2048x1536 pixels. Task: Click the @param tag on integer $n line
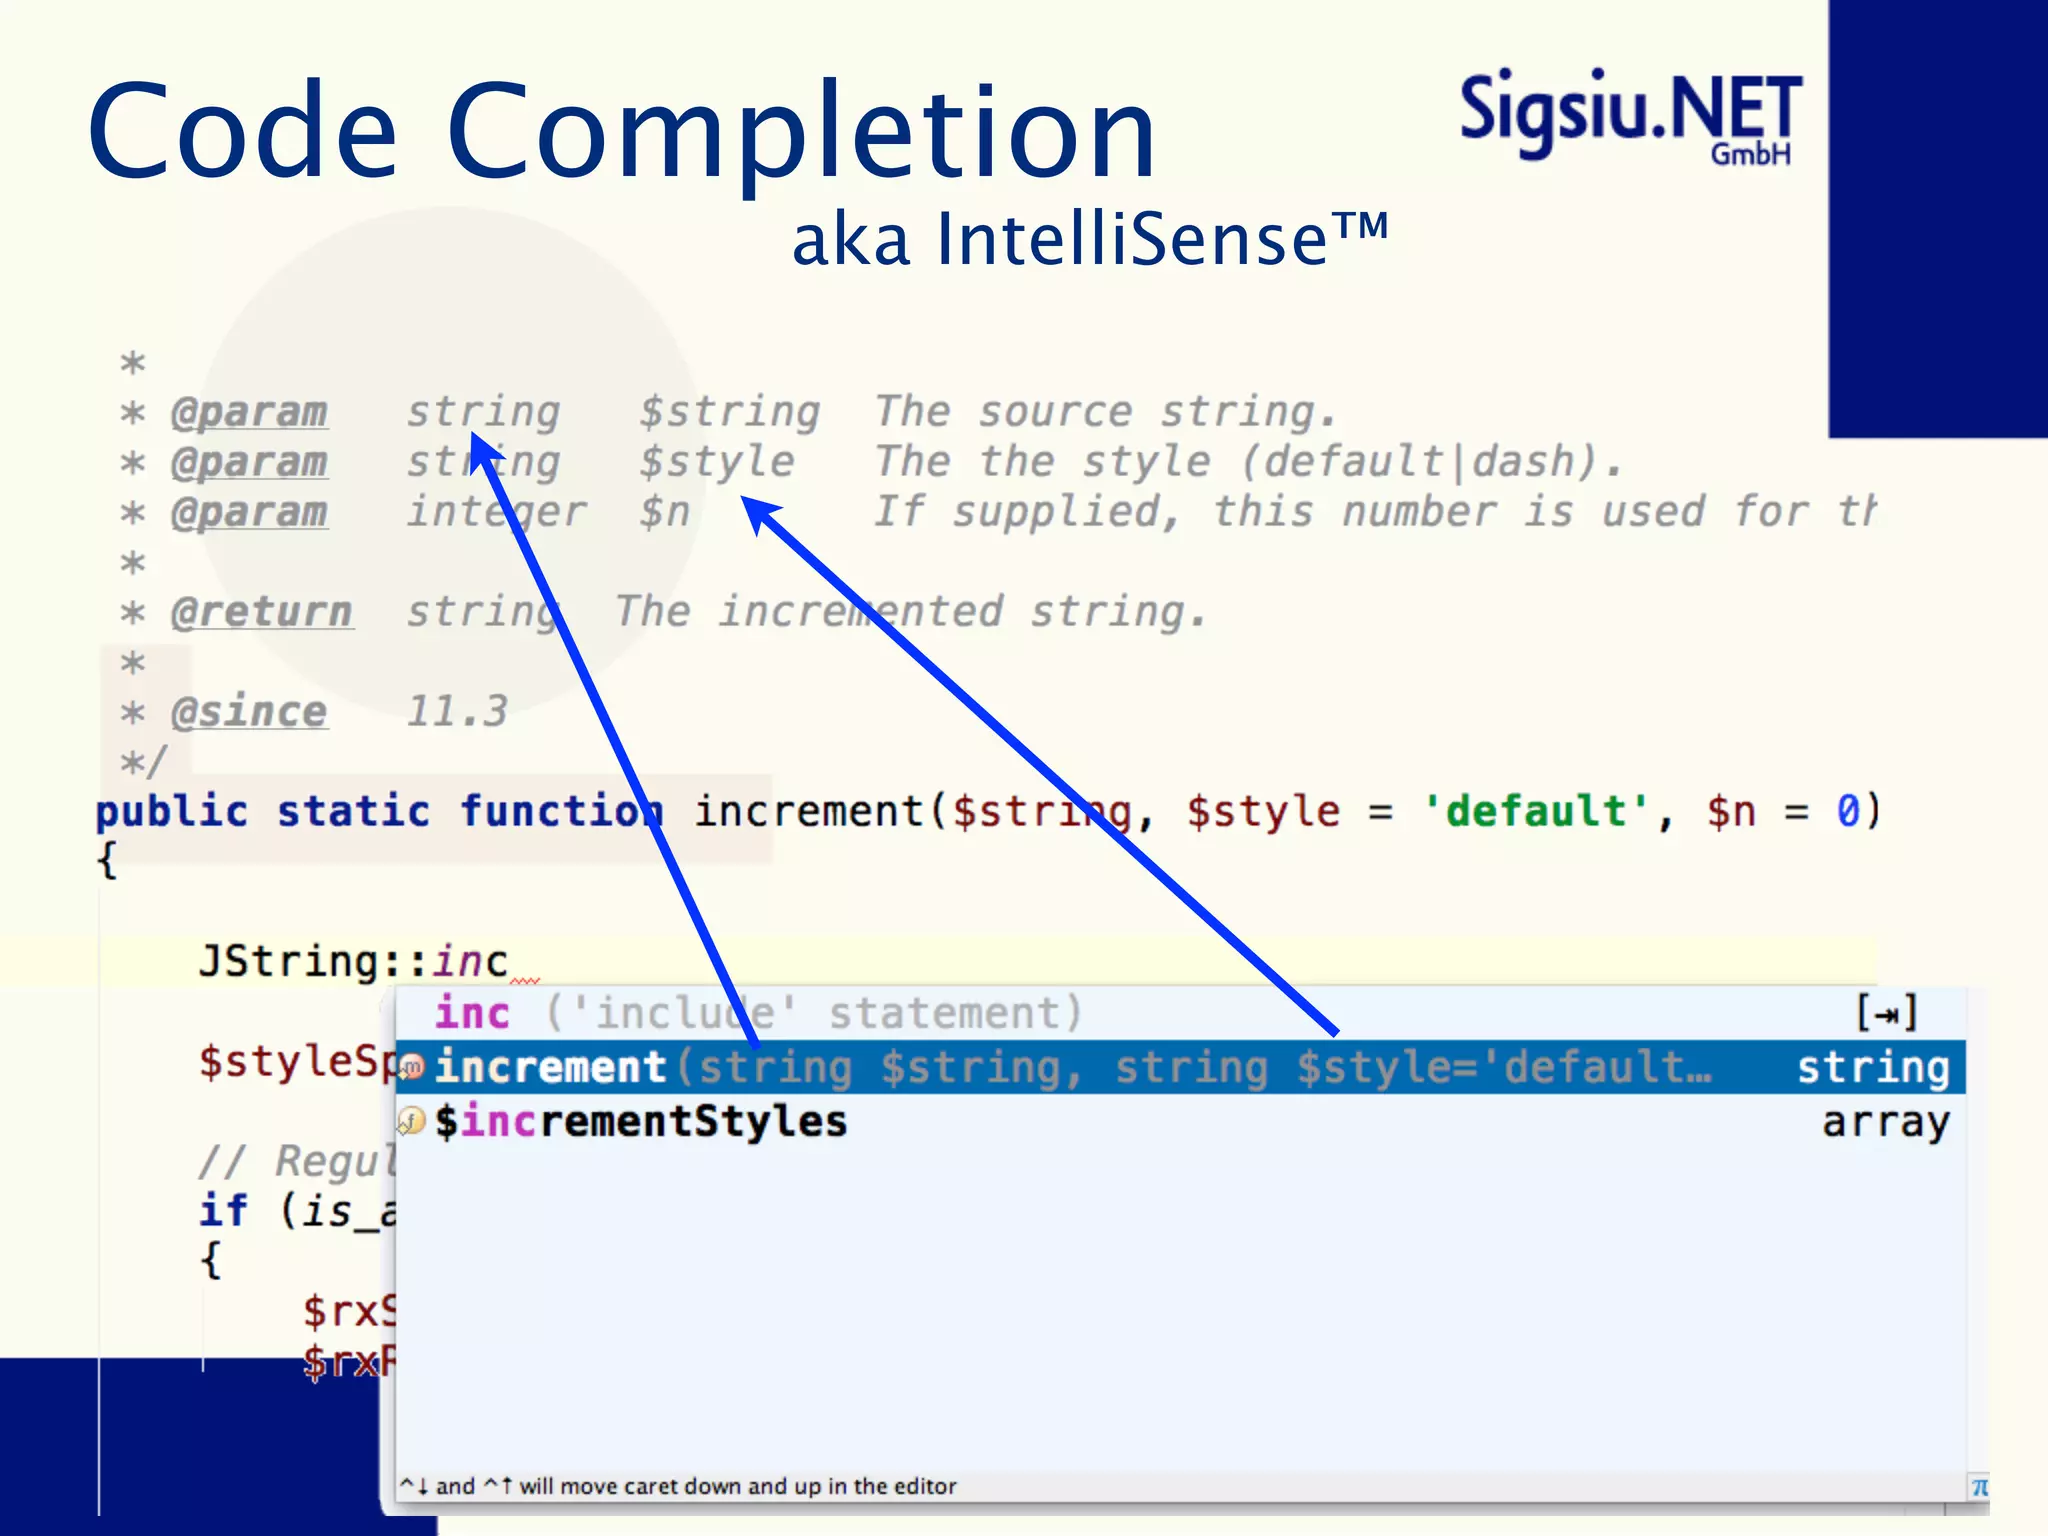249,512
